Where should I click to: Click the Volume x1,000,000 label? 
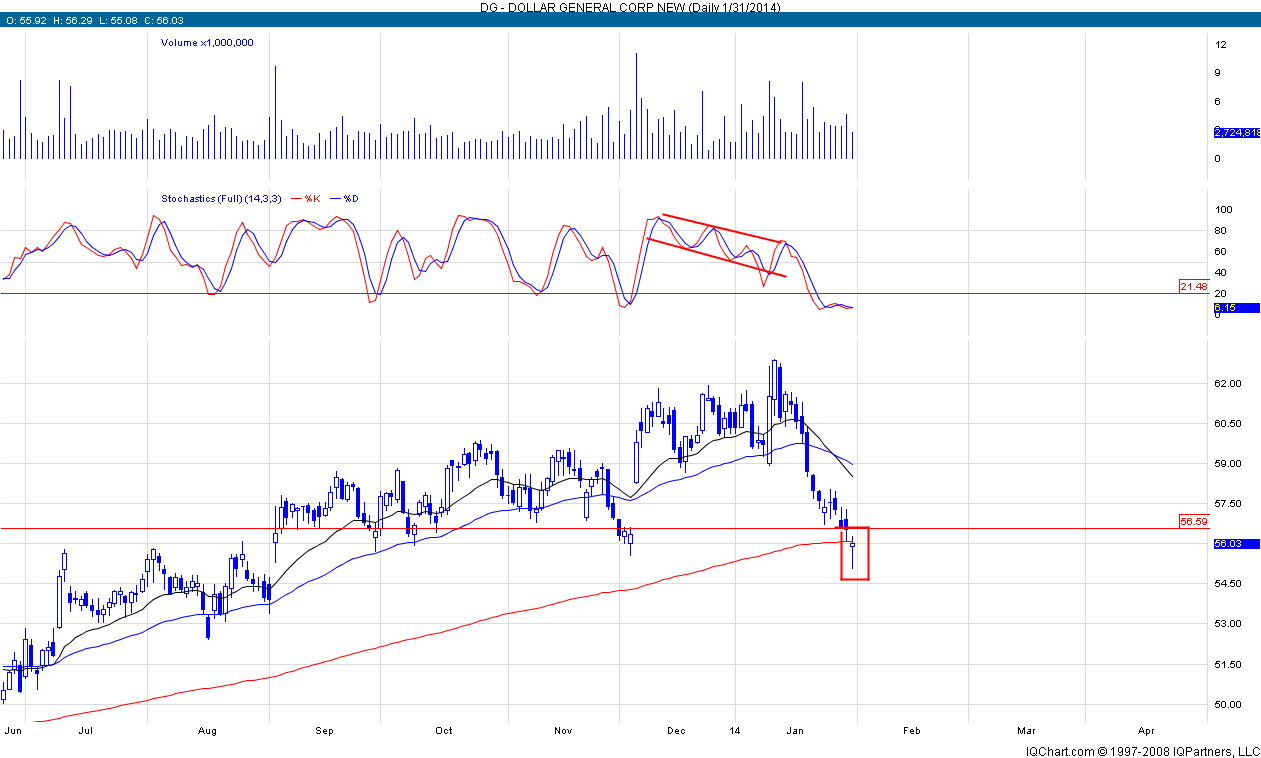click(x=207, y=42)
